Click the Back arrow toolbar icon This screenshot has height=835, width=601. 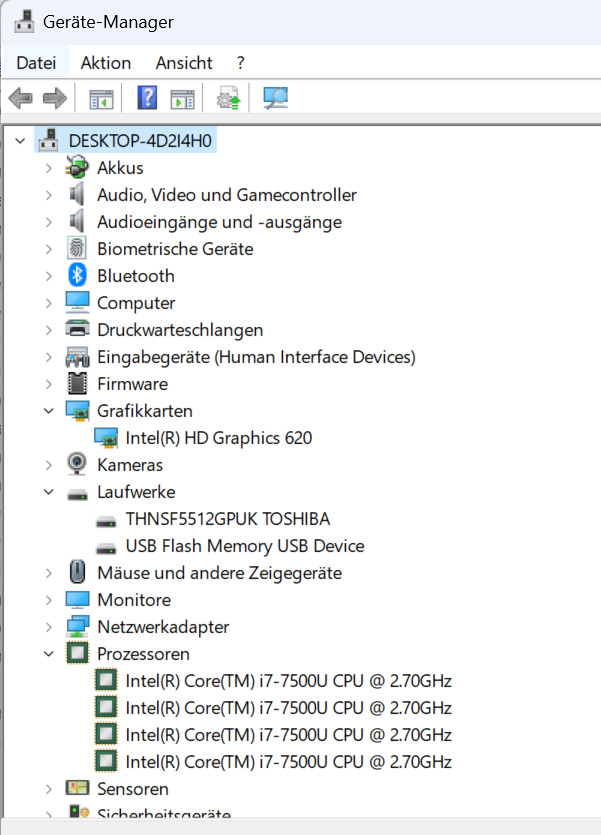[21, 99]
